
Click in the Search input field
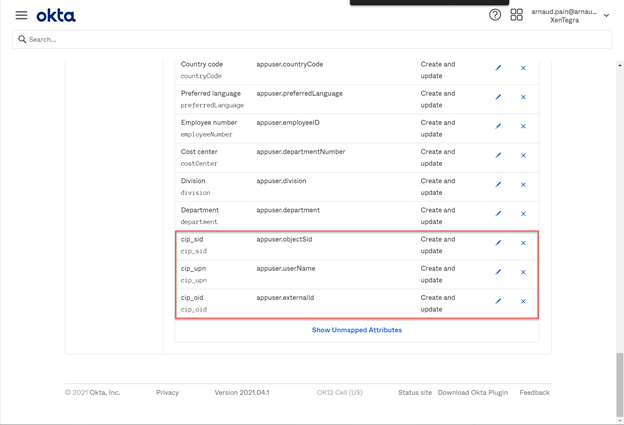tap(312, 39)
